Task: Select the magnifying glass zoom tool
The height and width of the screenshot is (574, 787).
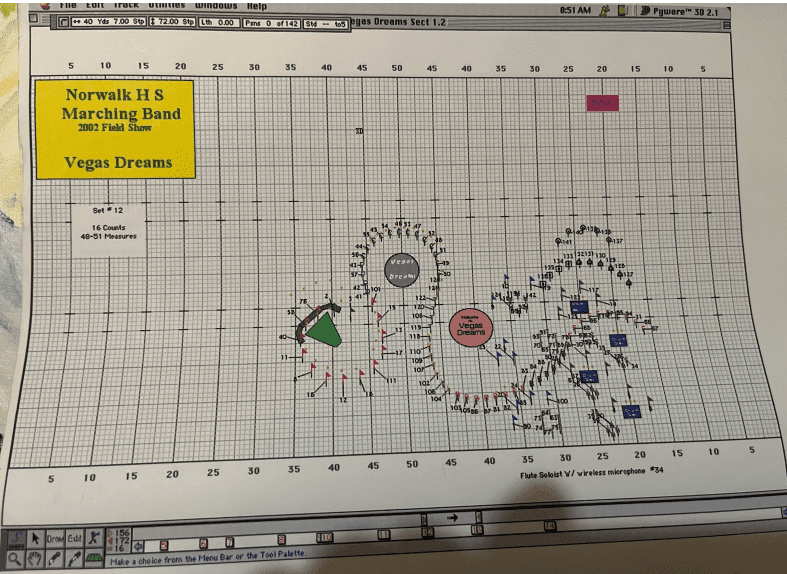Action: coord(17,557)
